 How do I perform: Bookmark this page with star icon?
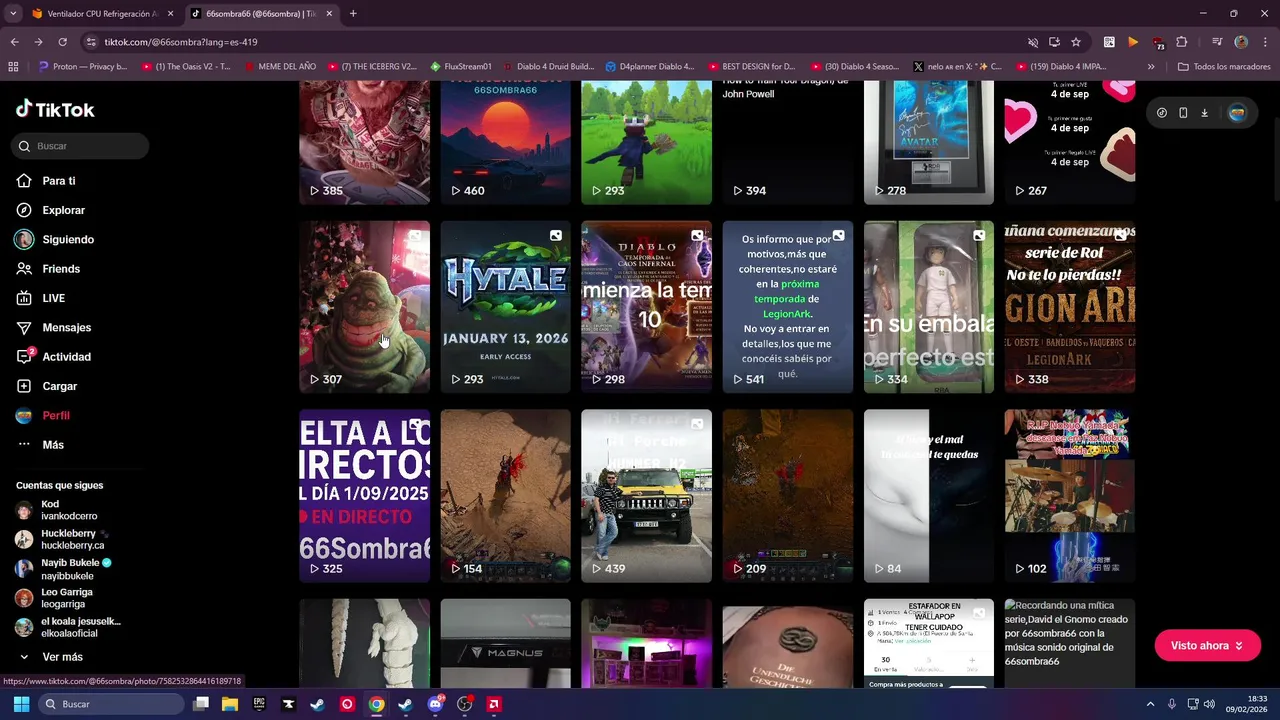1076,42
